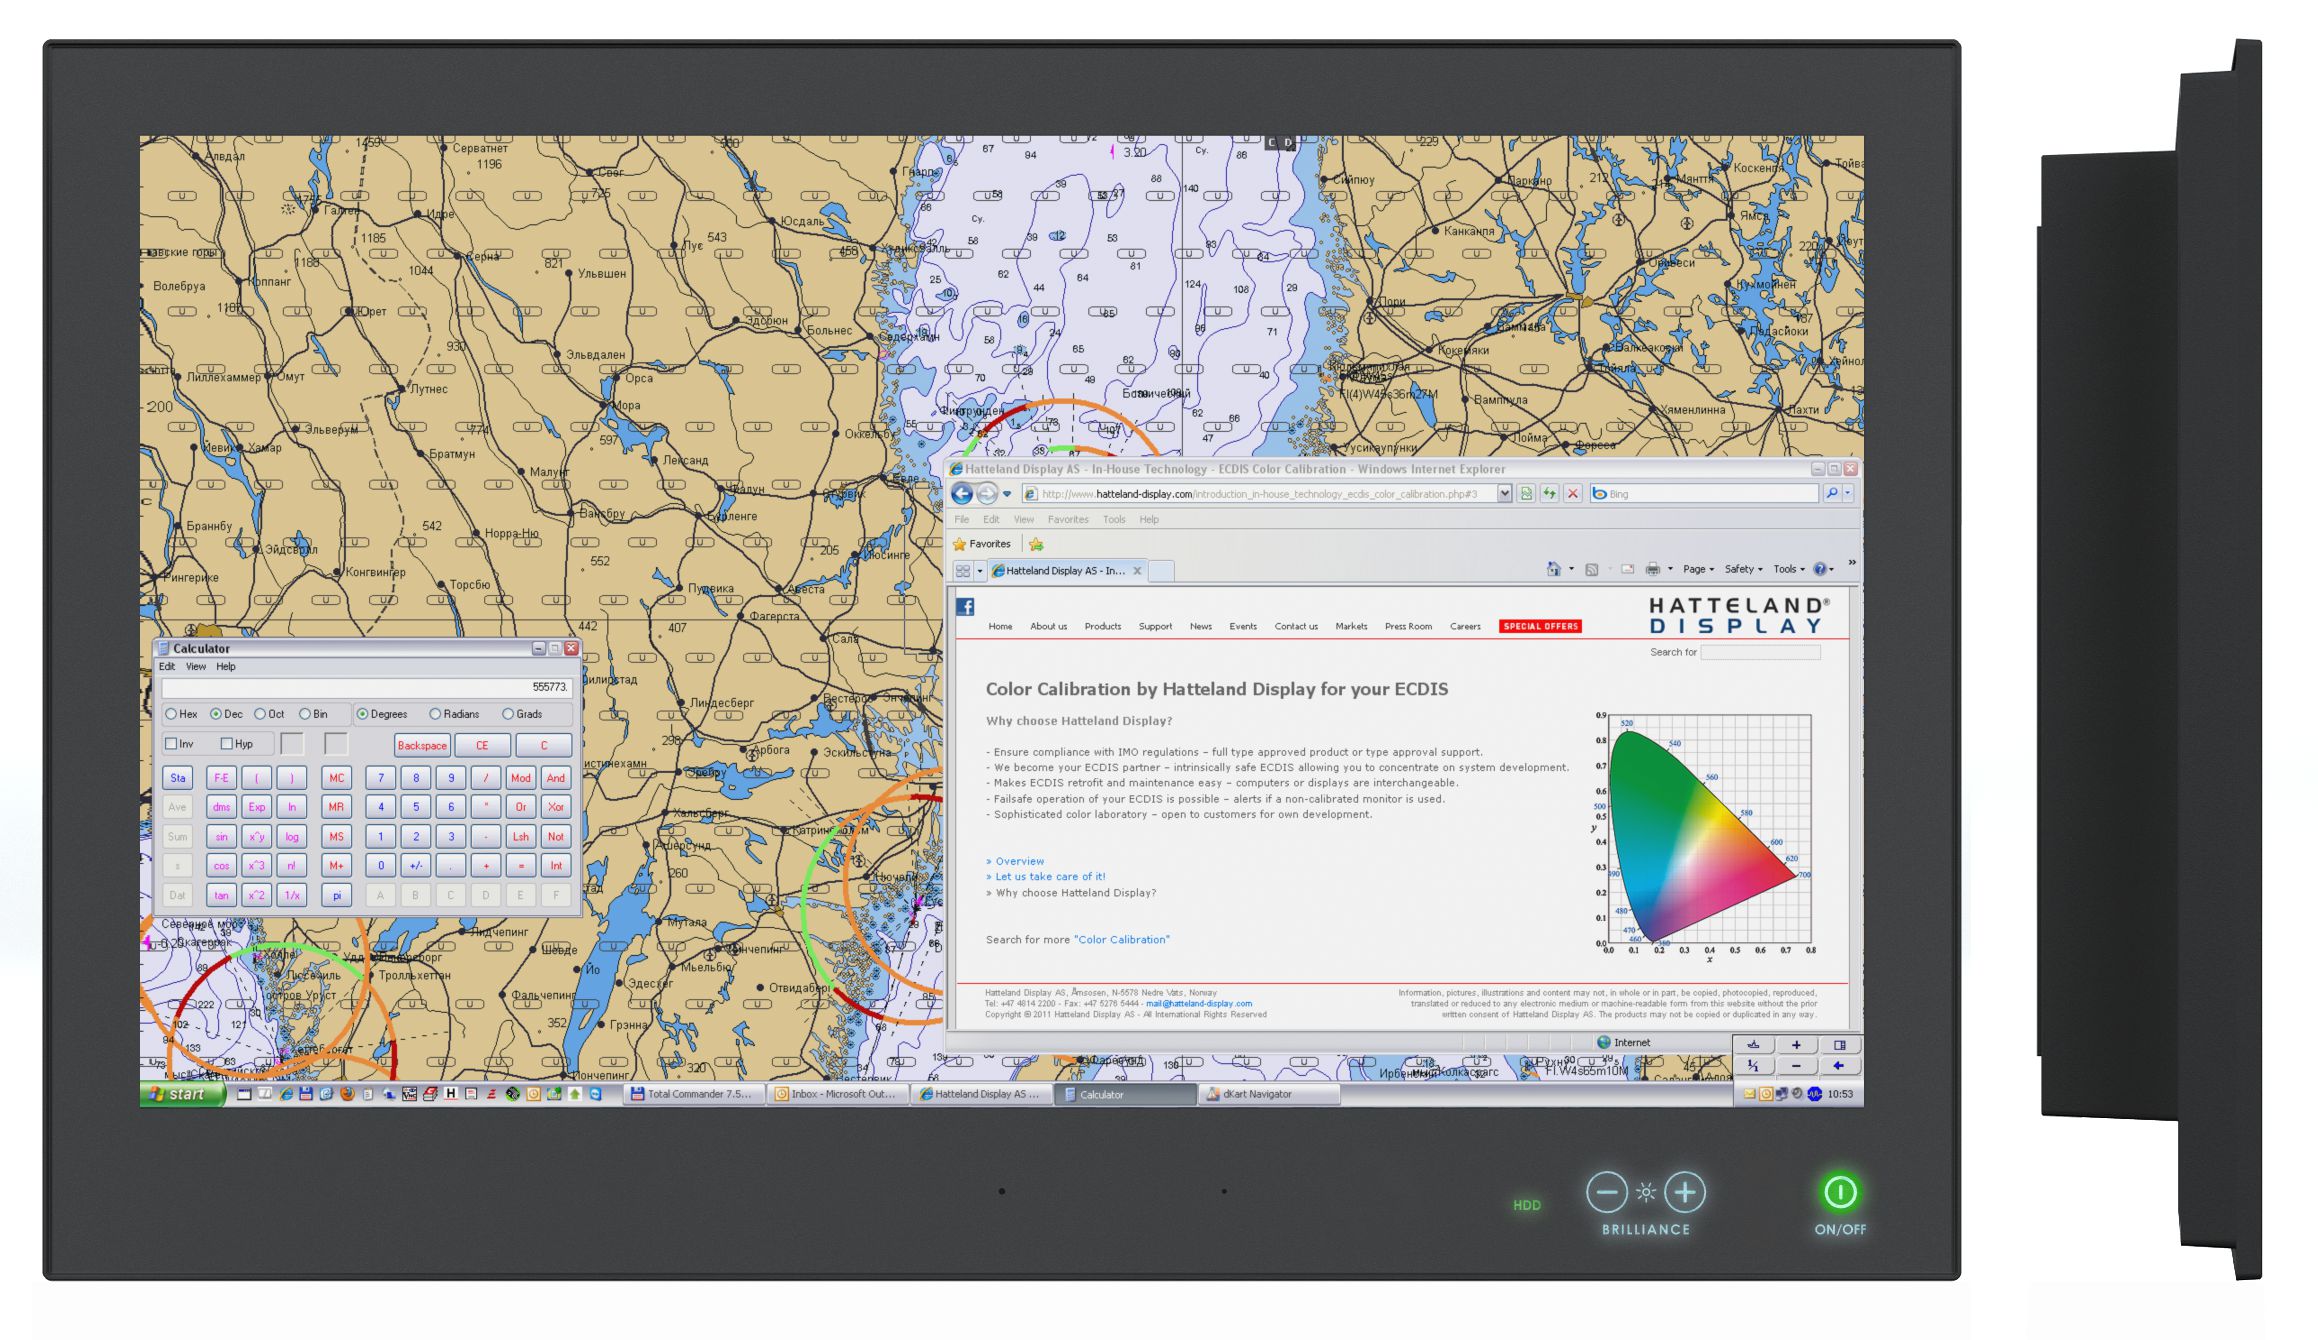Click the SPECIAL OFFERS link

pos(1540,627)
